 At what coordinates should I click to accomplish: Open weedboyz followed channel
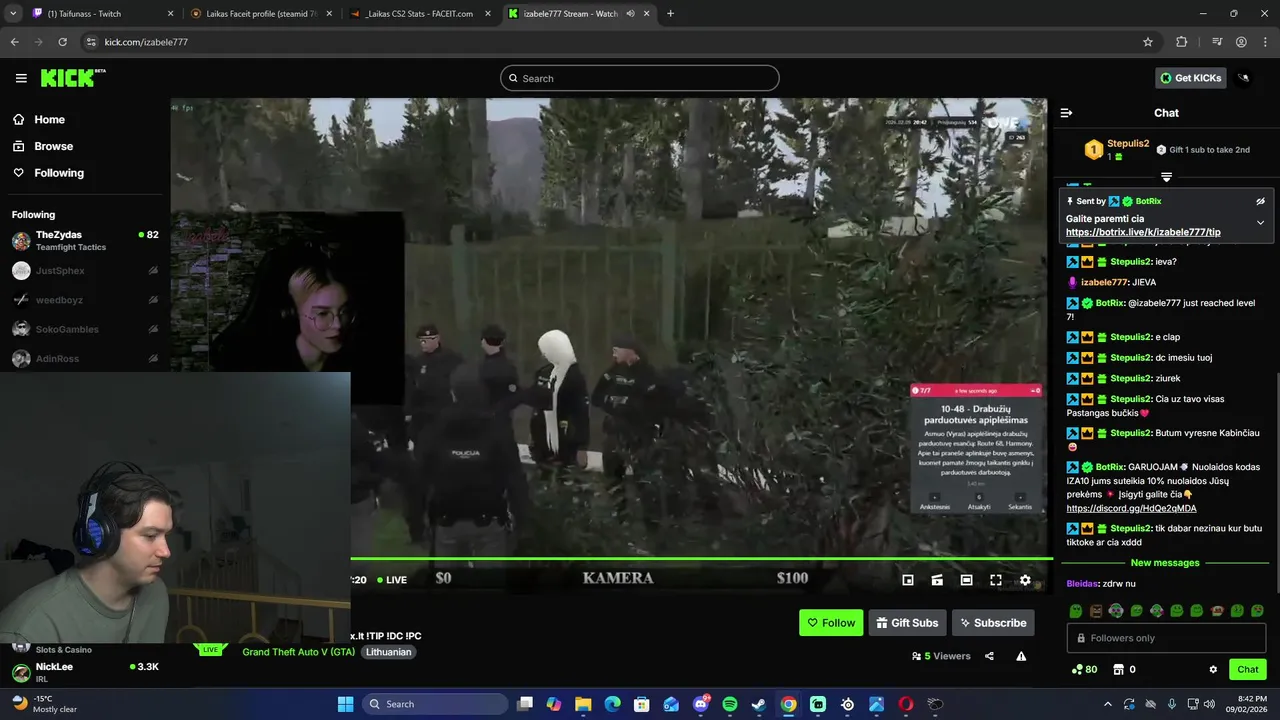pyautogui.click(x=85, y=300)
